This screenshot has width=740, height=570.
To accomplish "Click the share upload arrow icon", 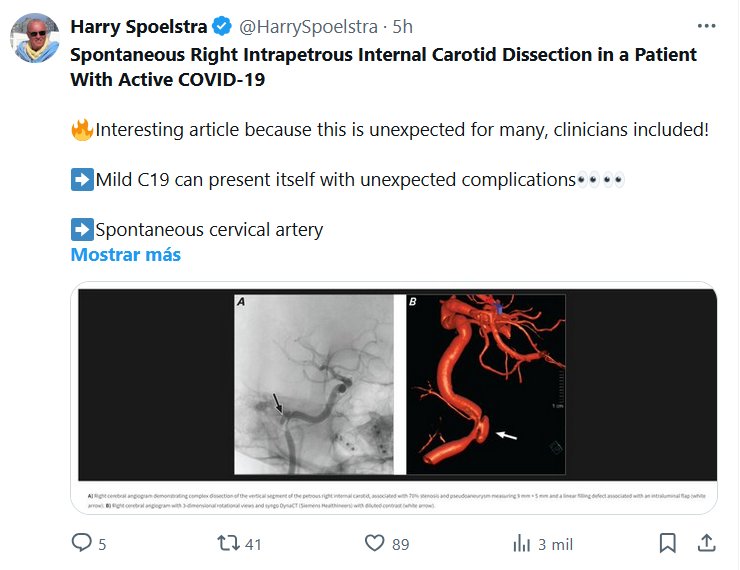I will (706, 543).
